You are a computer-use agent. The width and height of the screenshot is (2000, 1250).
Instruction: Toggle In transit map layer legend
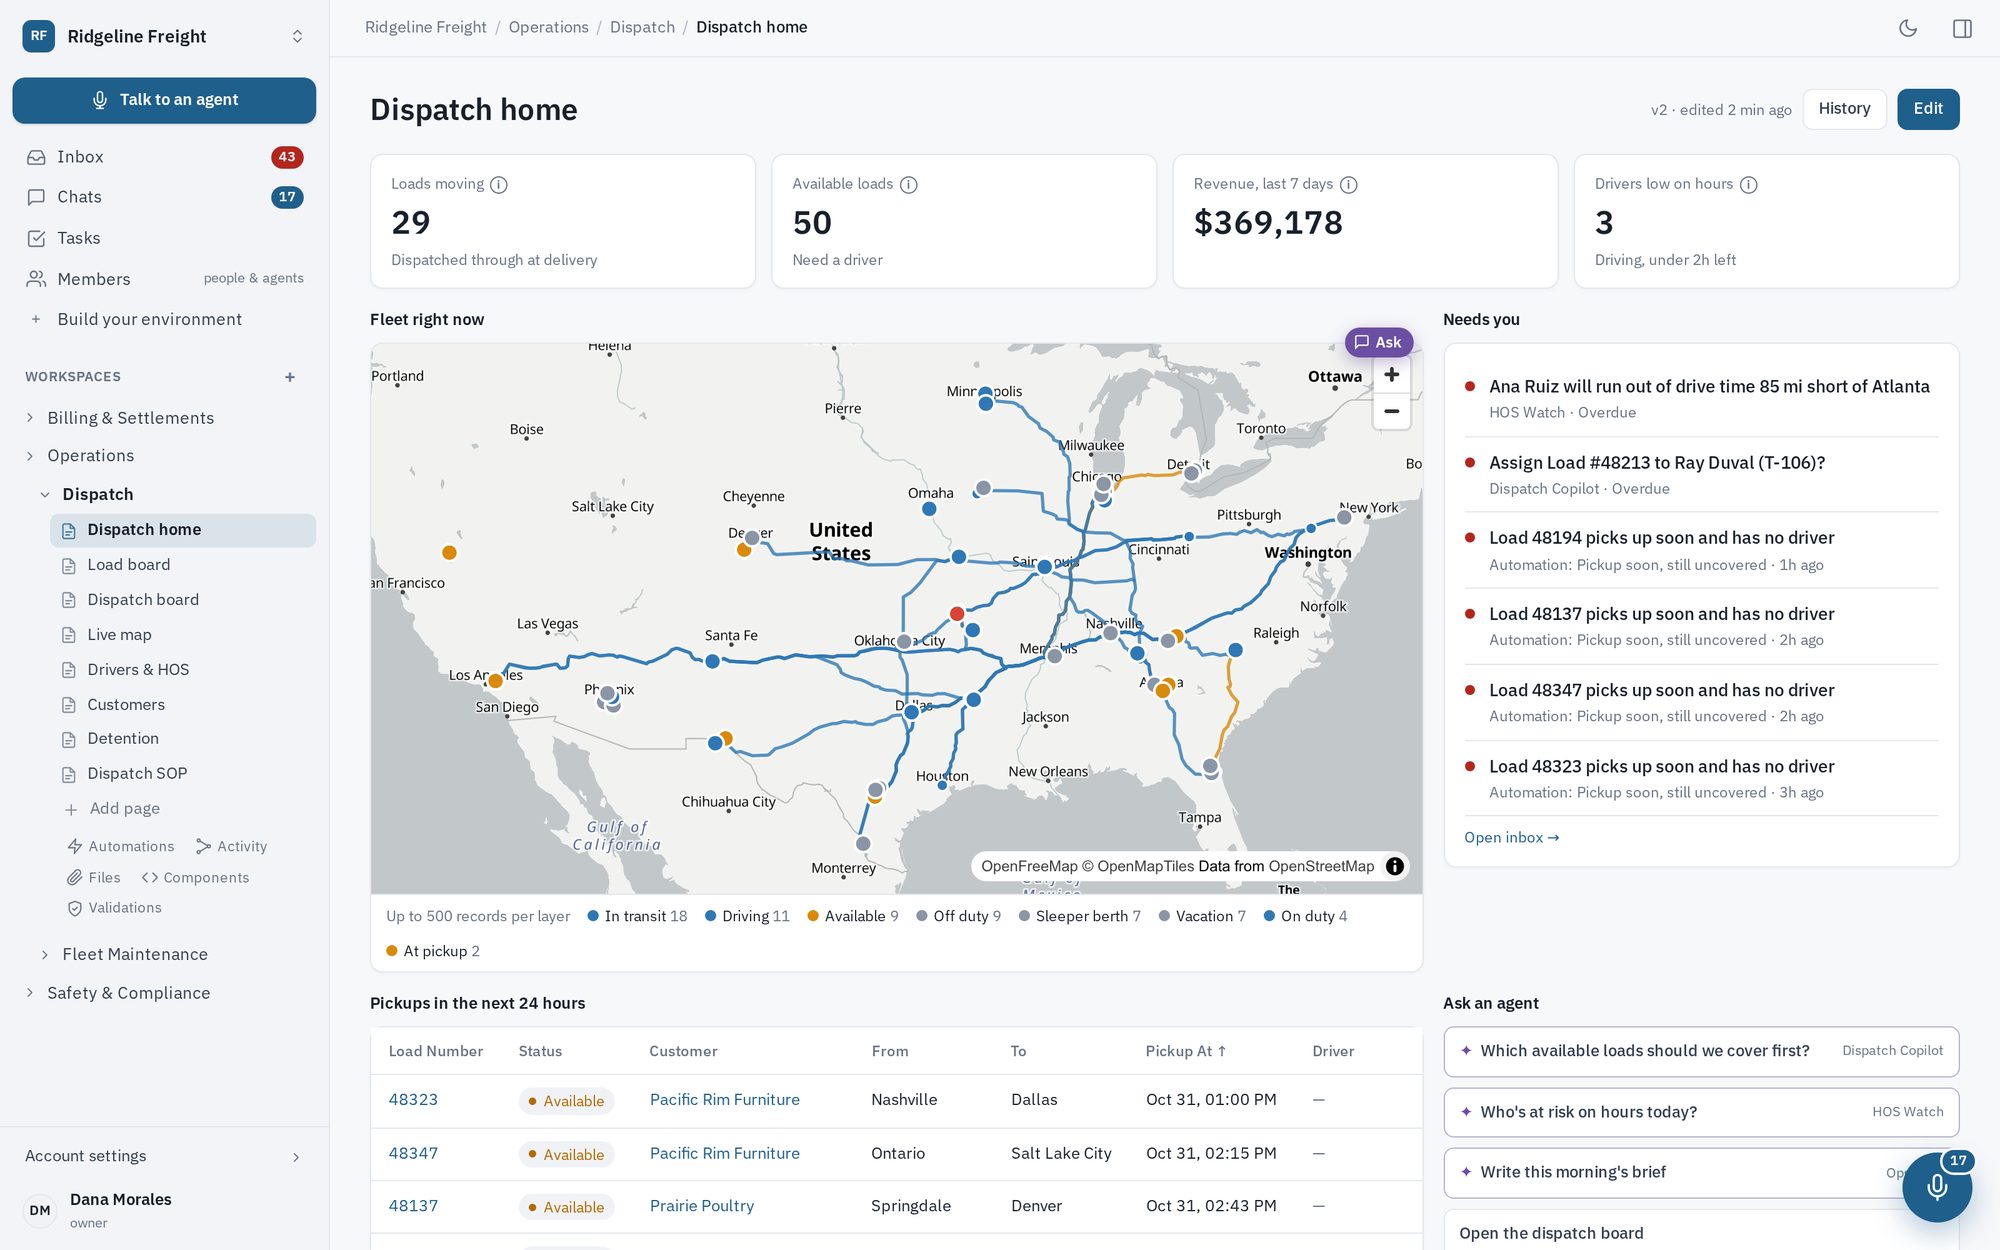[637, 916]
